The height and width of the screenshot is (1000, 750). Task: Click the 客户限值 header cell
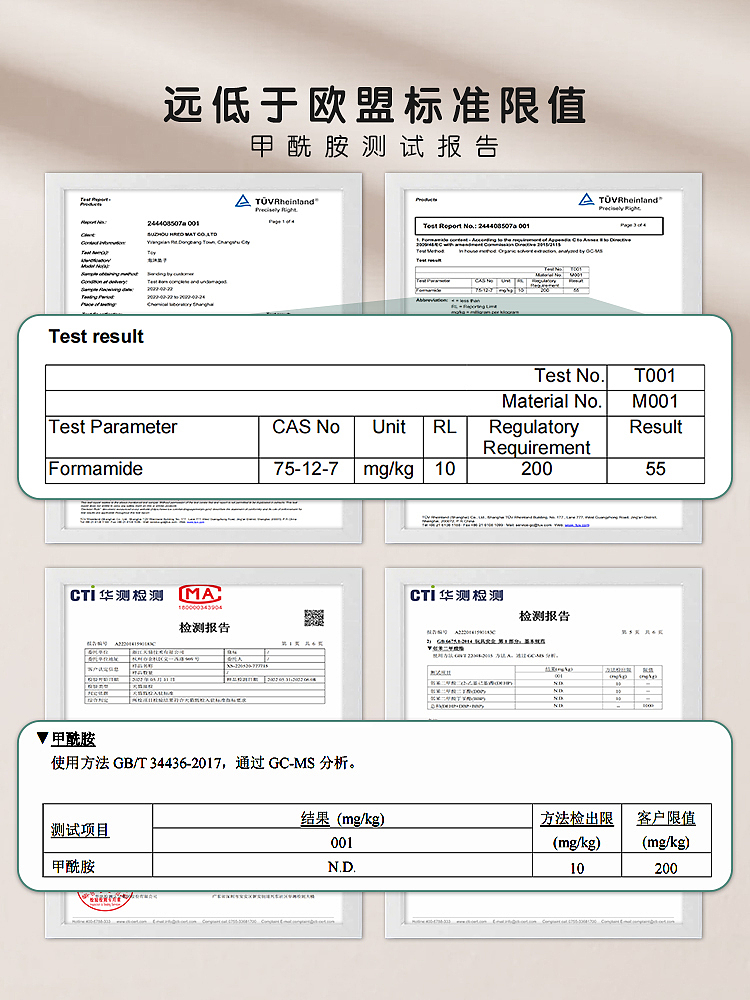pyautogui.click(x=666, y=828)
